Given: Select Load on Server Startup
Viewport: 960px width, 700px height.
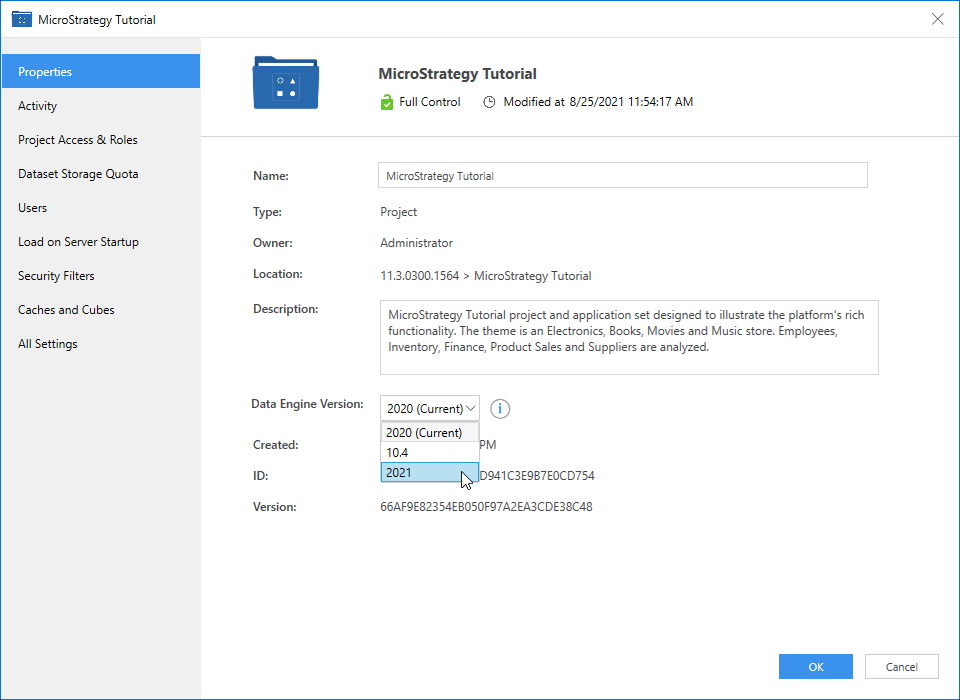Looking at the screenshot, I should pyautogui.click(x=78, y=242).
